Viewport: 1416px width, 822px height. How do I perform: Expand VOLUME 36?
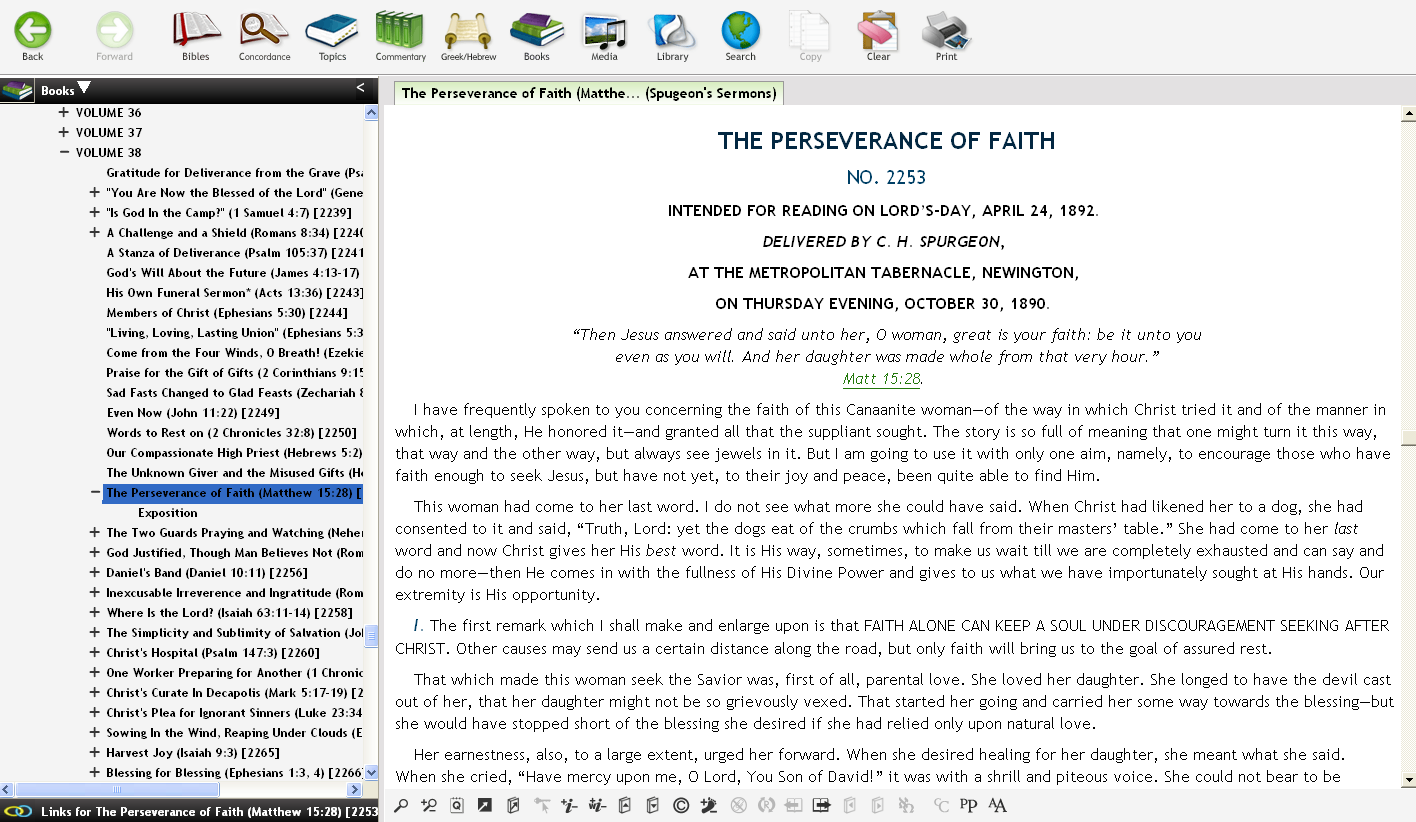[64, 112]
